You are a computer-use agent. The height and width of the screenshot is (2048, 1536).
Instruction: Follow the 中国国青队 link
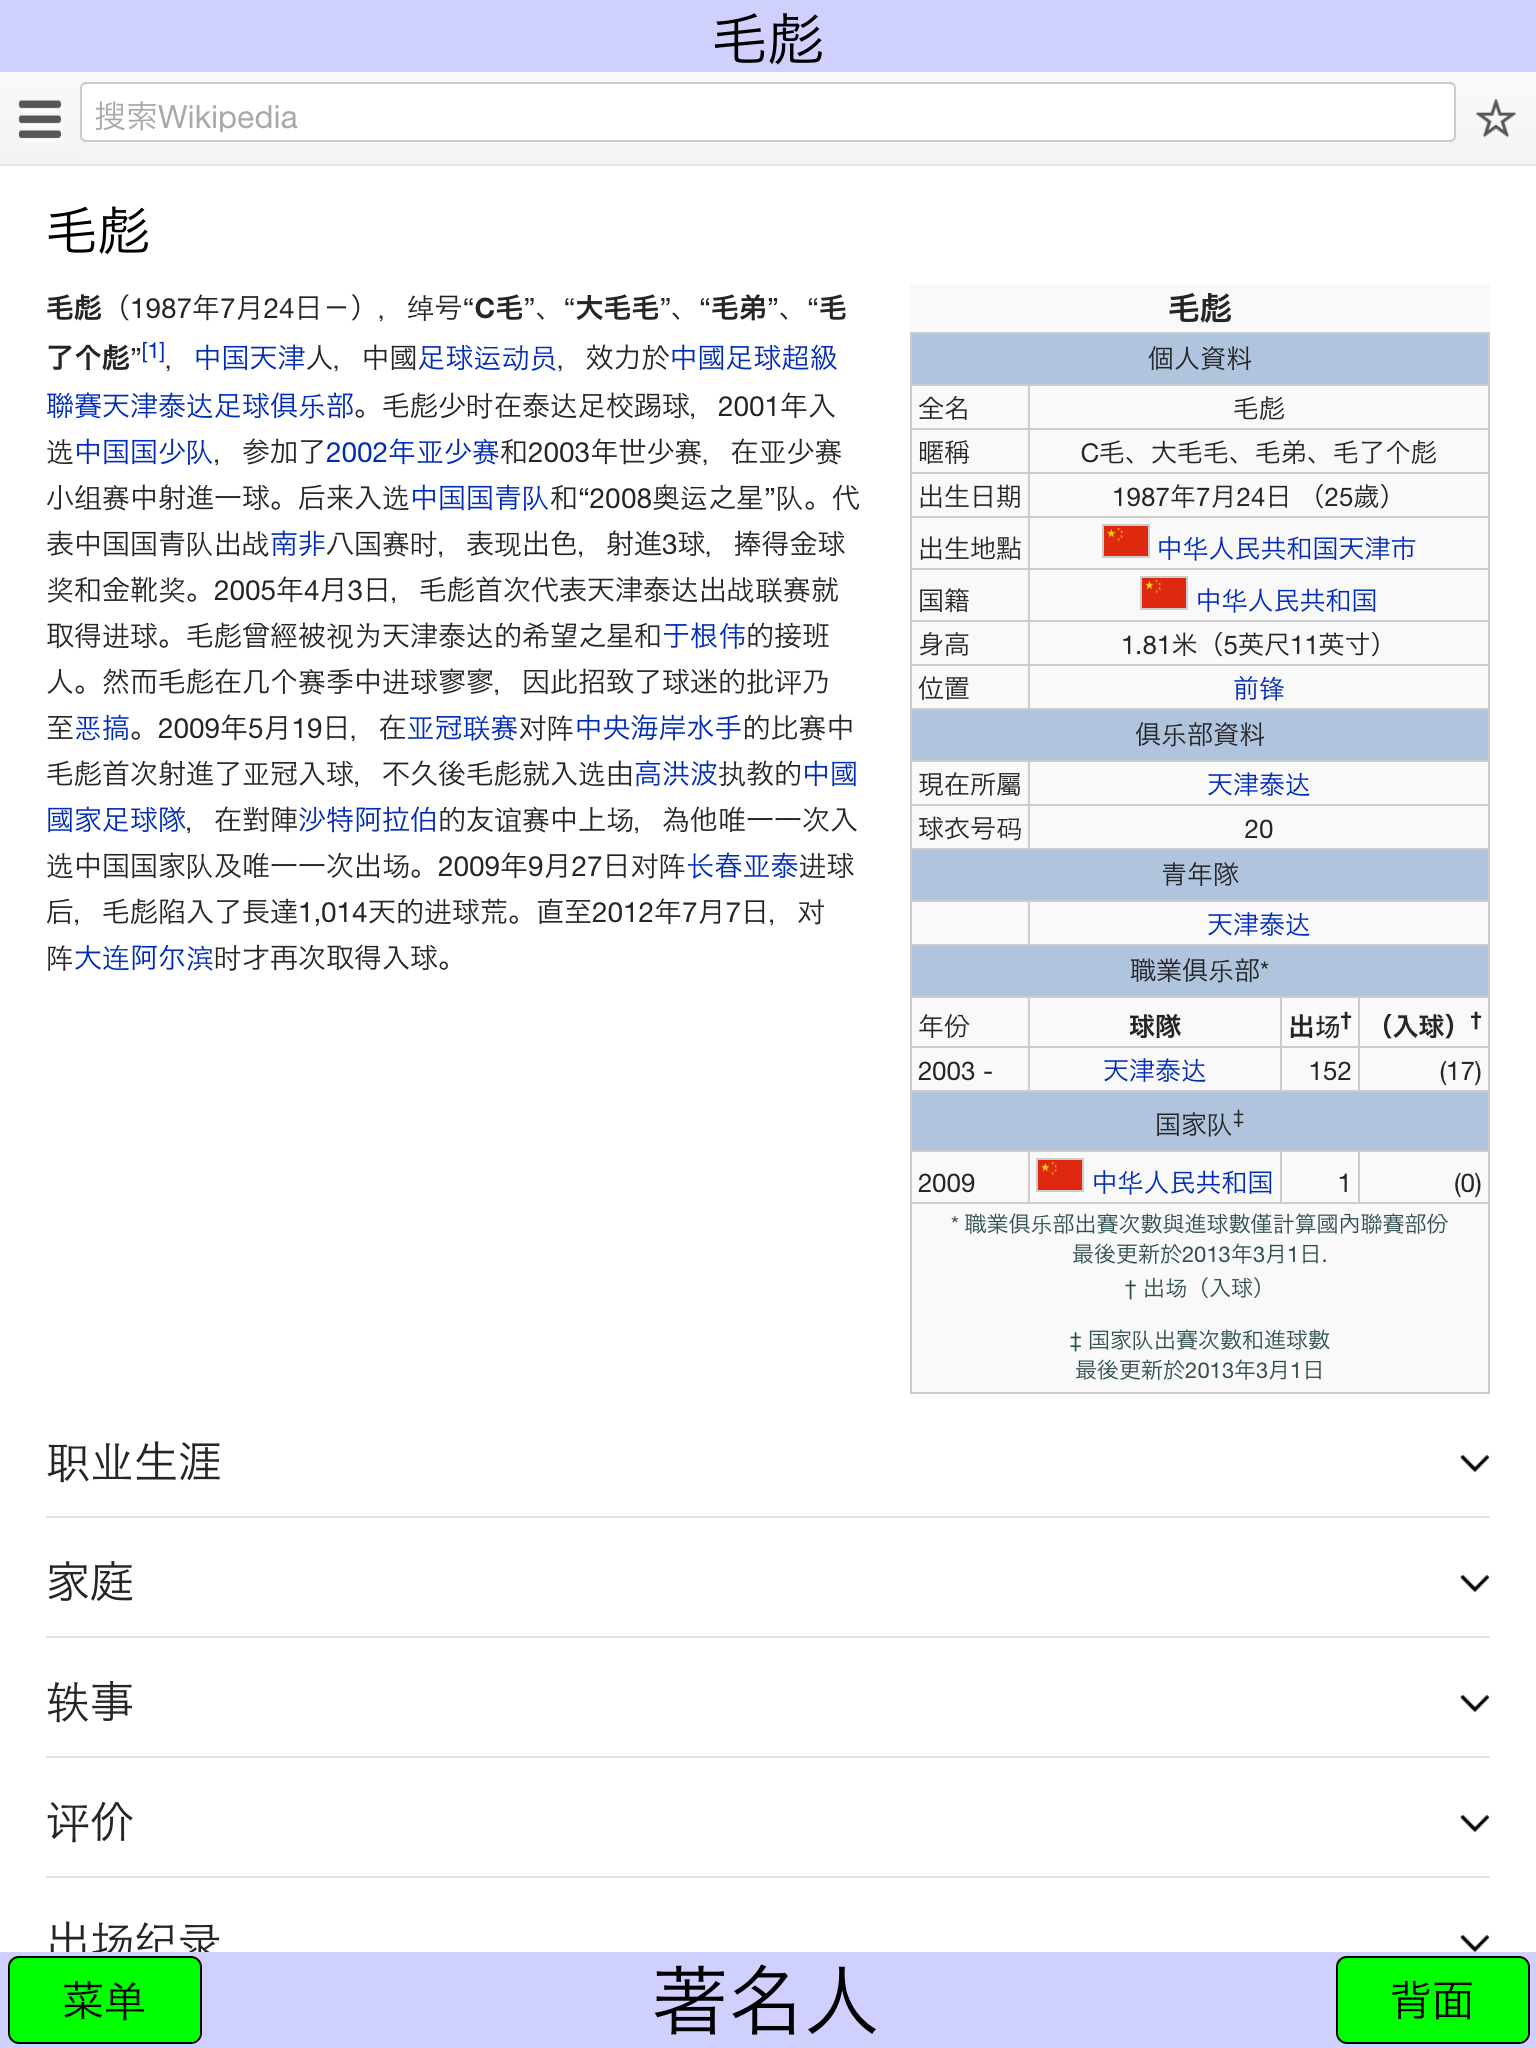[x=480, y=498]
